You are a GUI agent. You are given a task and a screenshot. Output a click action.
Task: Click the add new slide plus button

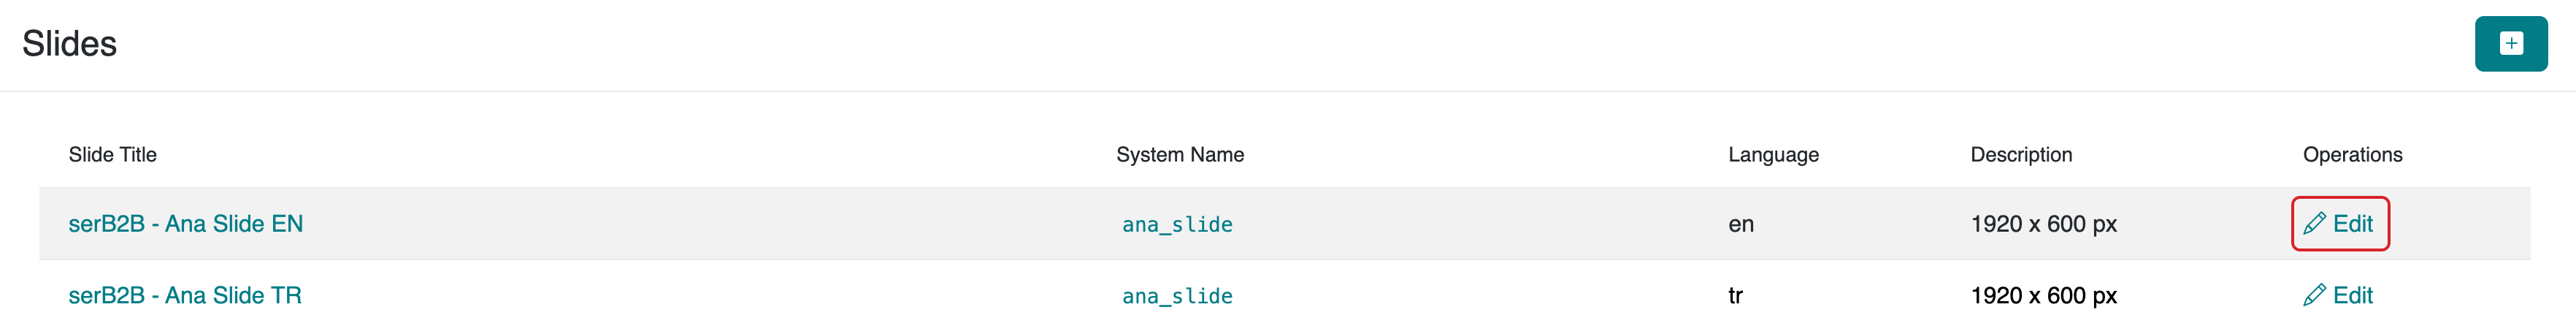[2510, 44]
